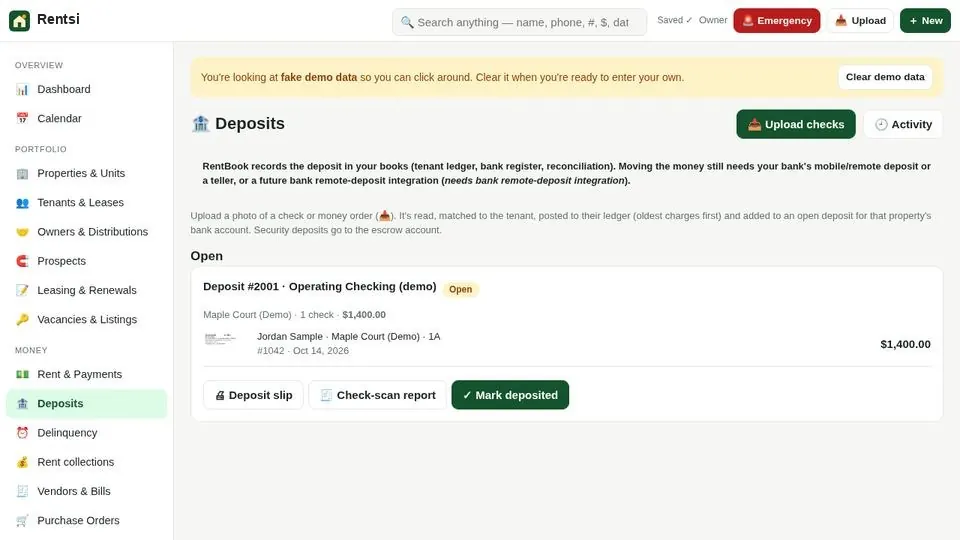This screenshot has width=960, height=540.
Task: Click the Calendar icon in sidebar
Action: [x=22, y=119]
